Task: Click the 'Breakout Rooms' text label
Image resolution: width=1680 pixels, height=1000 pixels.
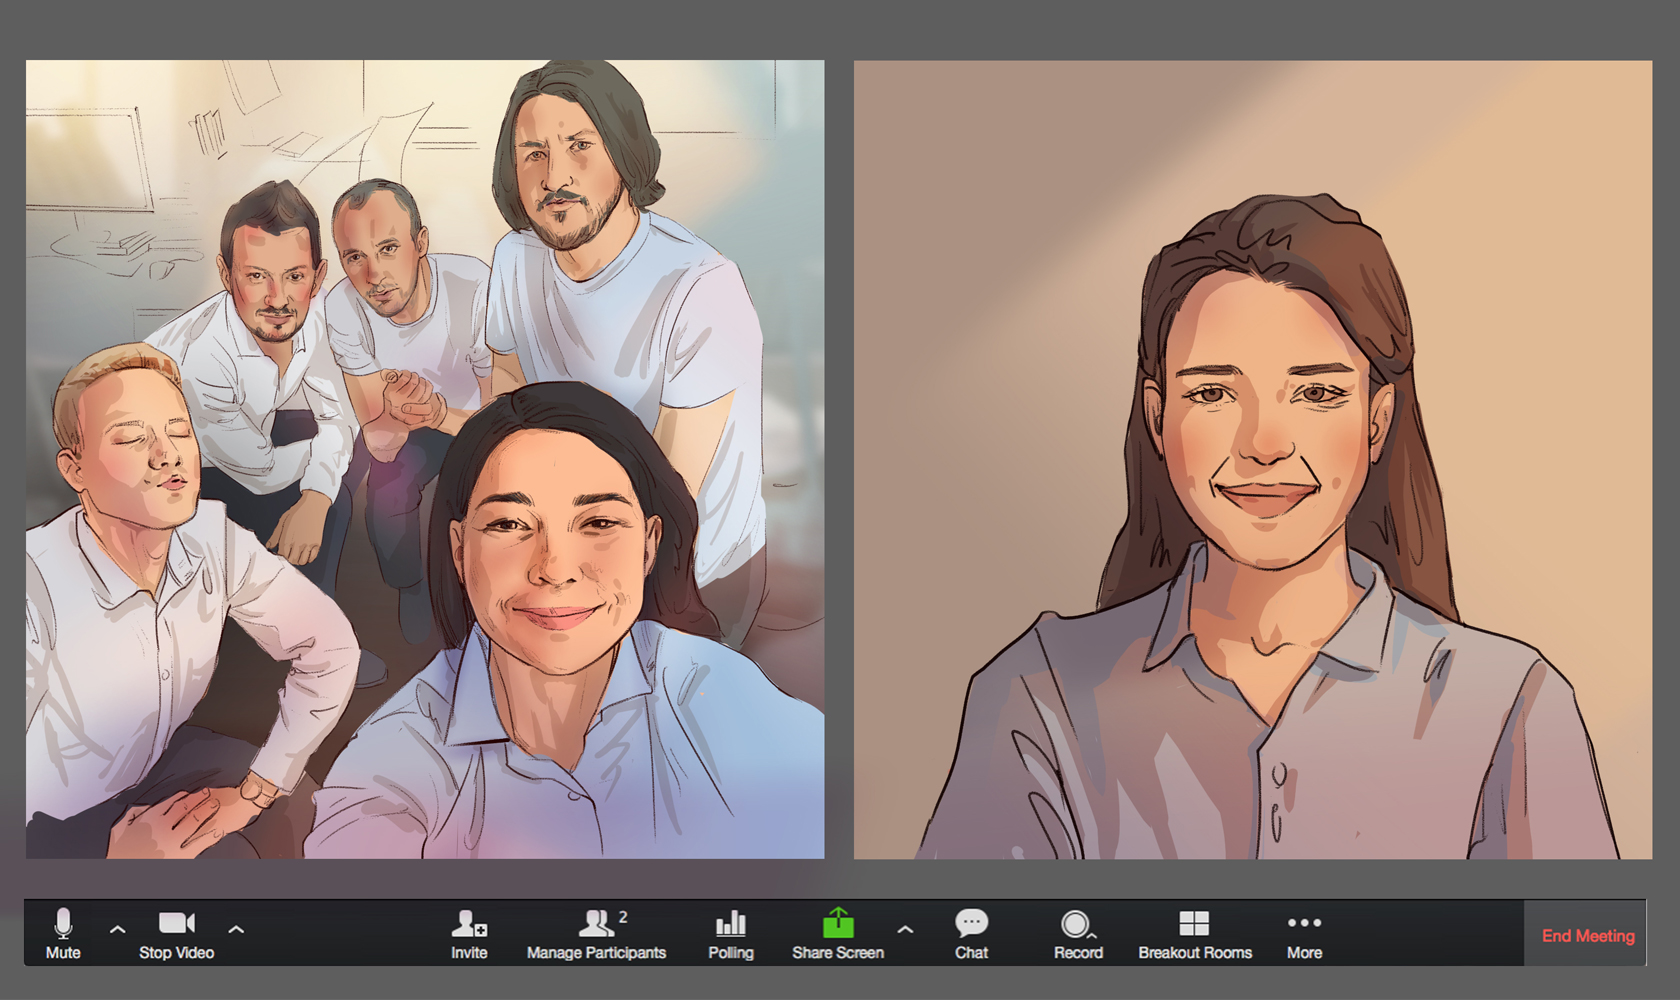Action: pyautogui.click(x=1195, y=953)
